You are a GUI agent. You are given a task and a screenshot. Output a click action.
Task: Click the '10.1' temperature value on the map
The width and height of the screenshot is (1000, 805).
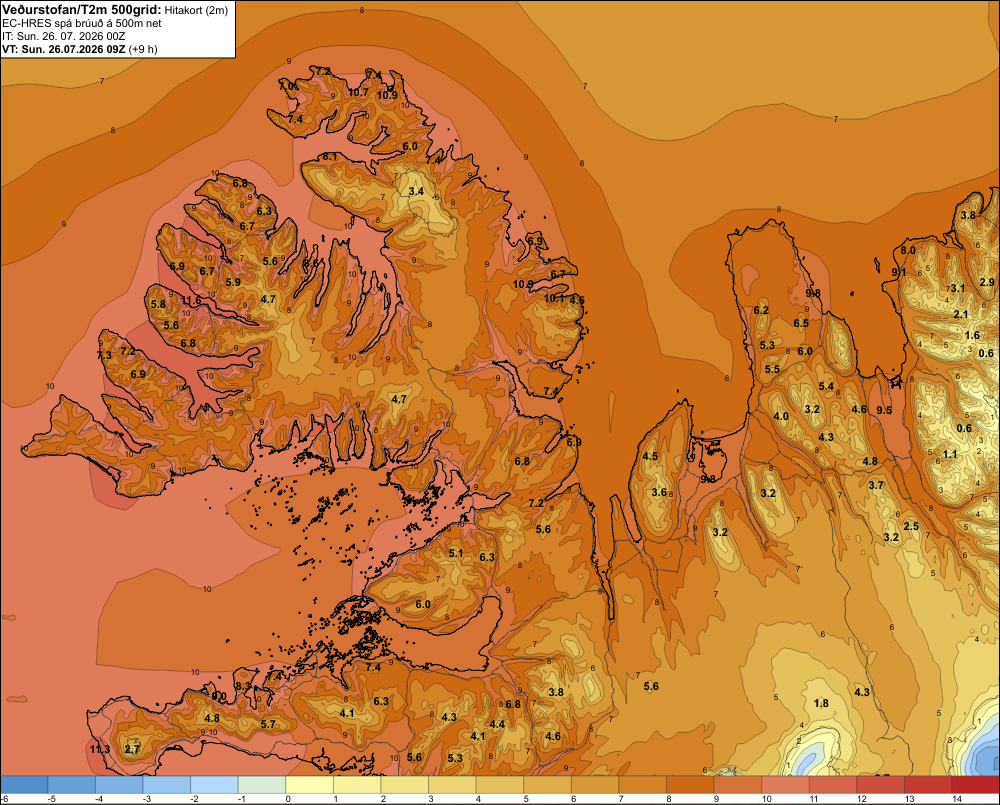click(554, 299)
